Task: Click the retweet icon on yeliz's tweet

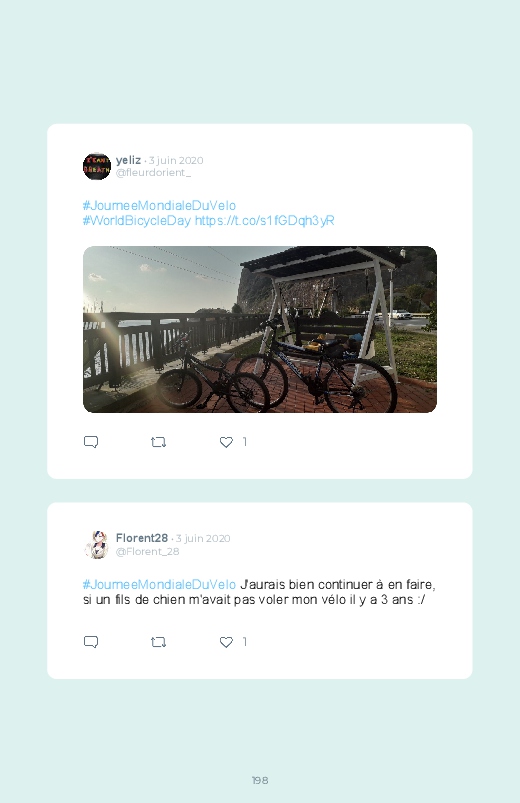Action: (158, 442)
